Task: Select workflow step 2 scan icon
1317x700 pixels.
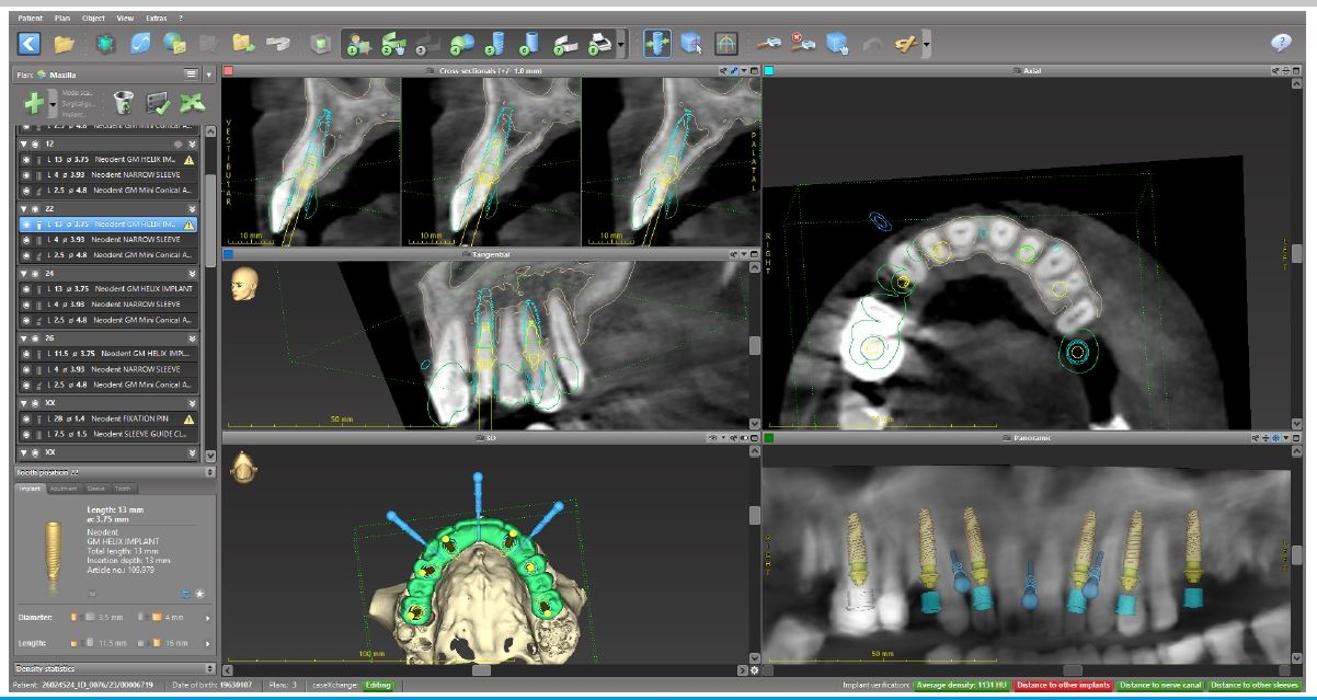Action: 393,43
